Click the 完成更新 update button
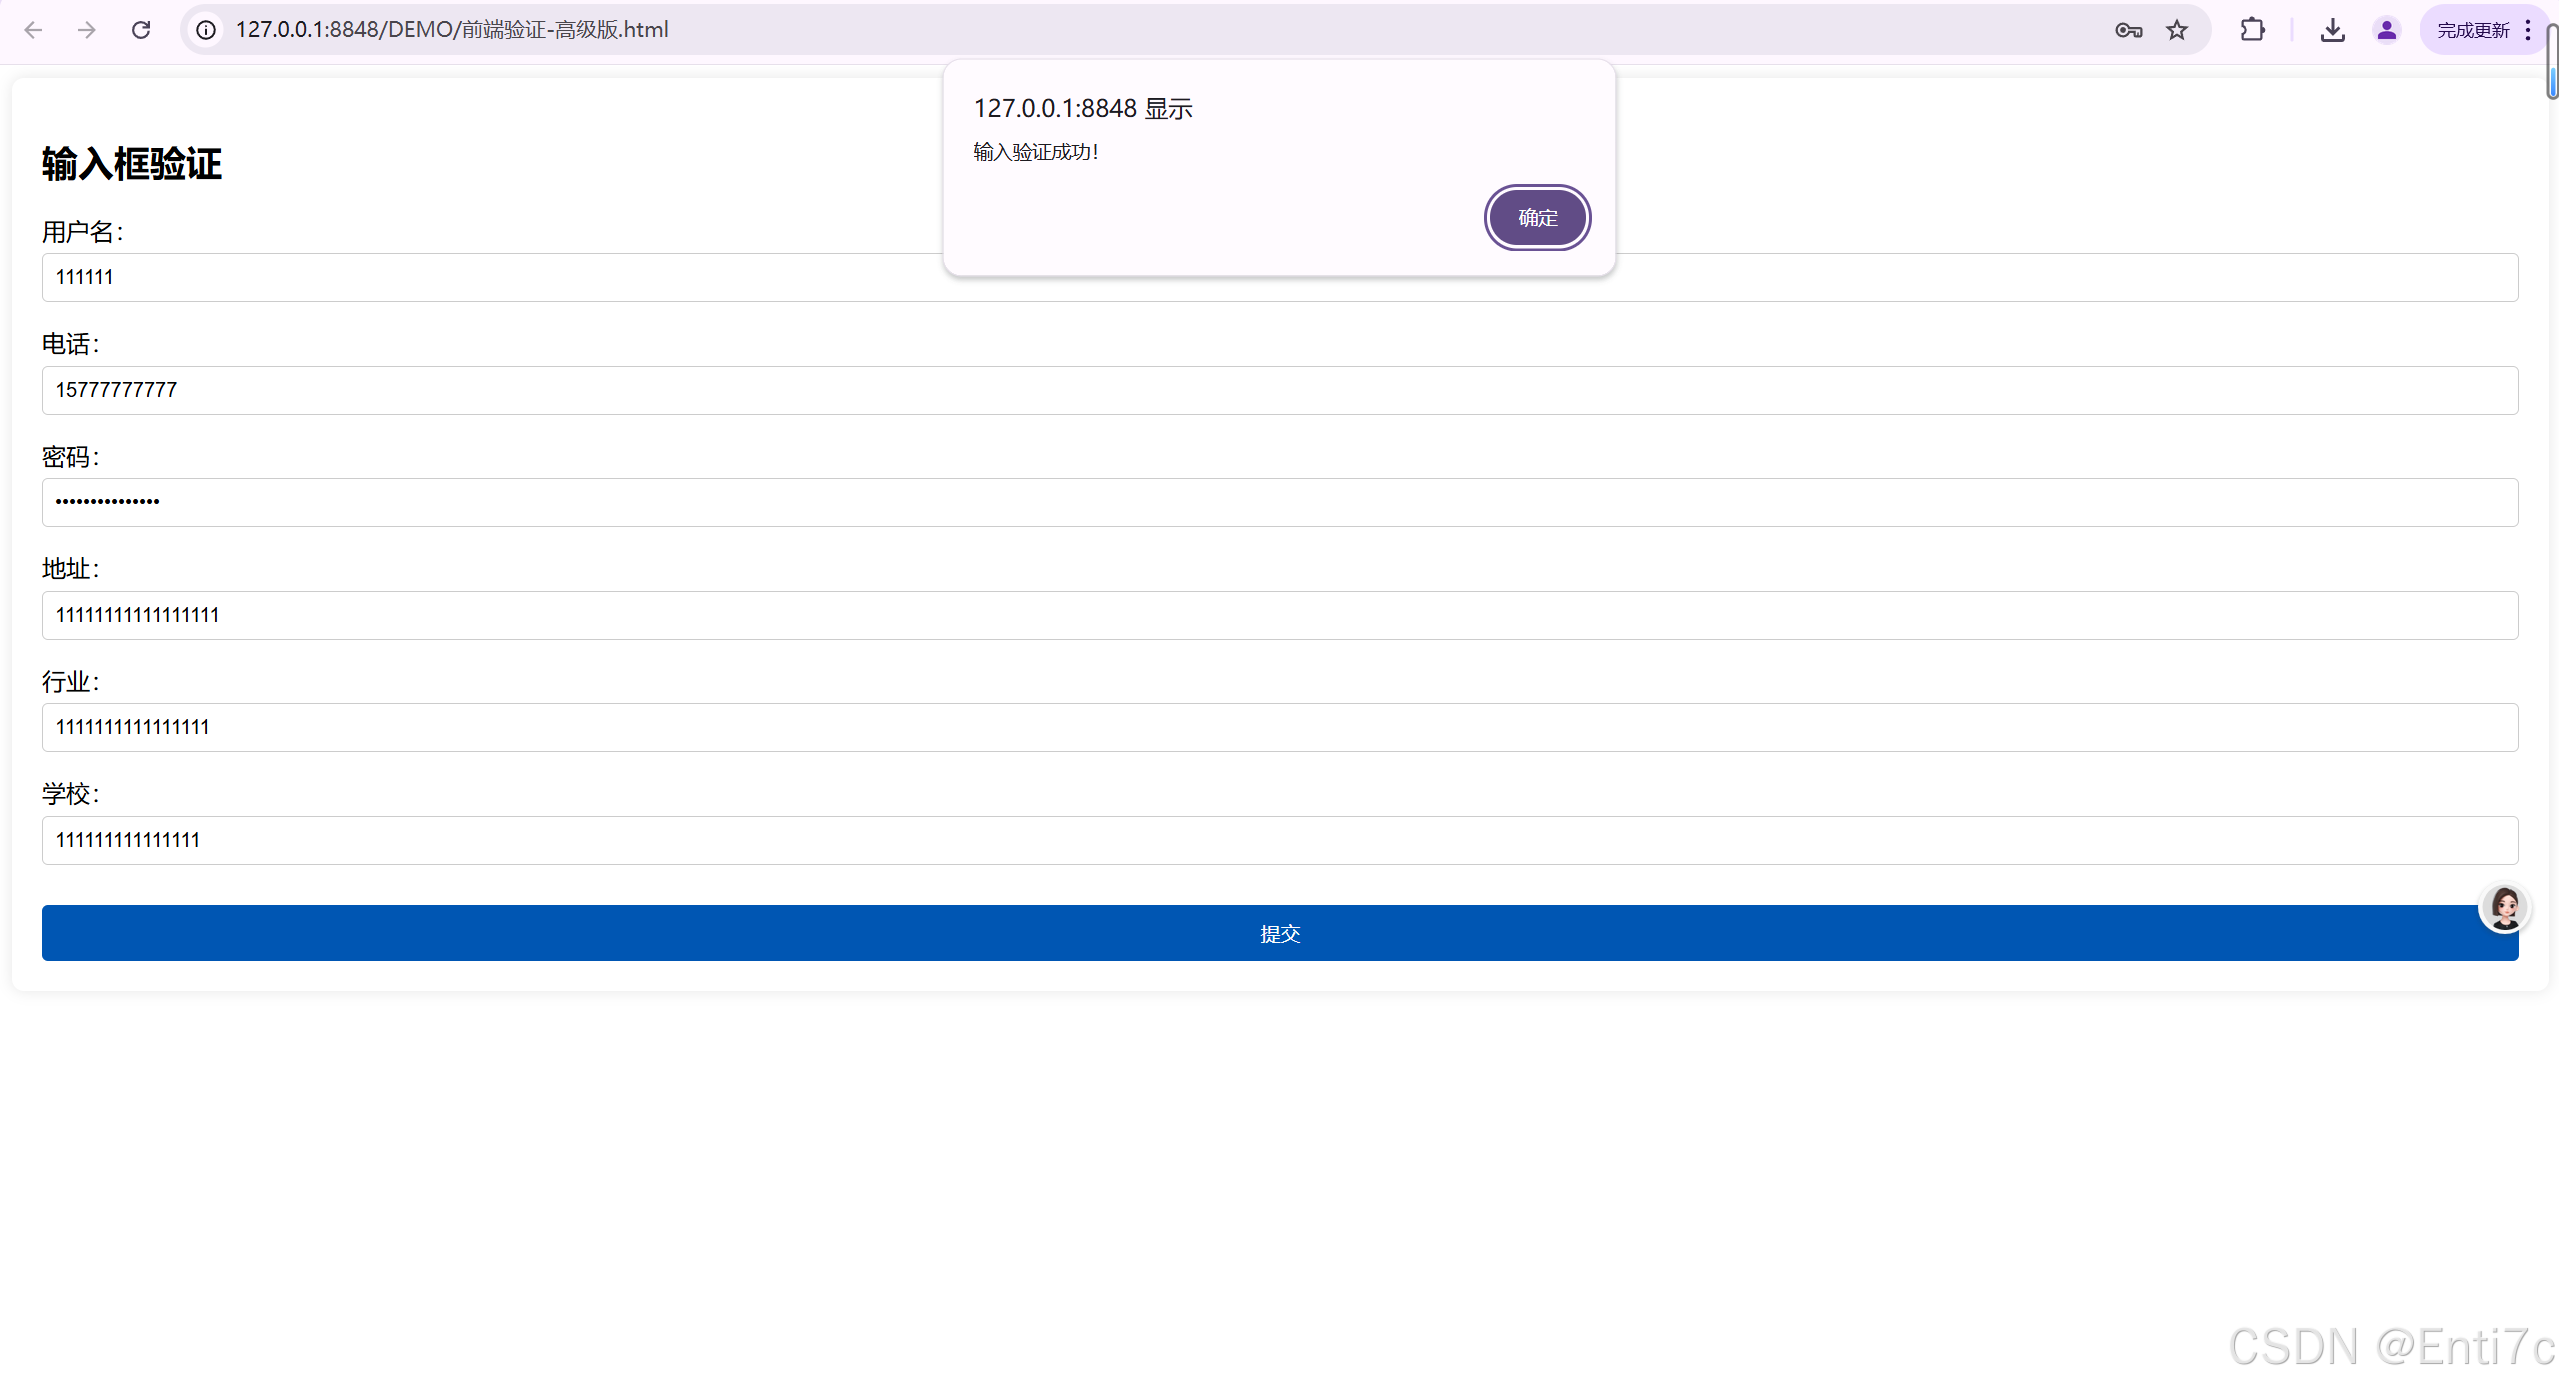 pyautogui.click(x=2472, y=30)
